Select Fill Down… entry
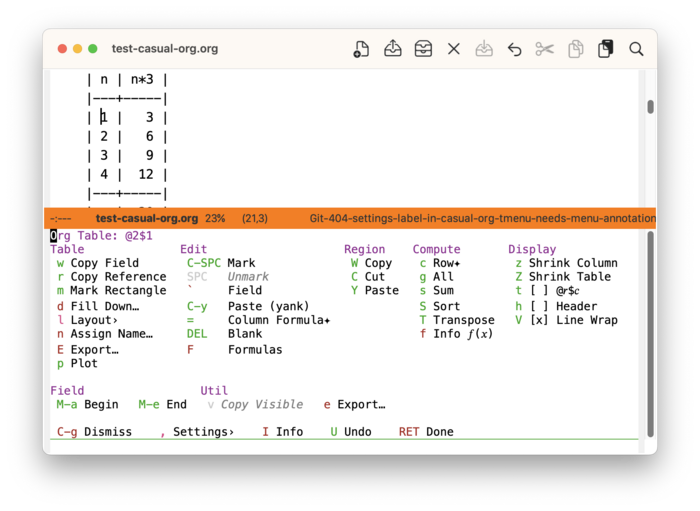This screenshot has height=511, width=700. pos(98,306)
